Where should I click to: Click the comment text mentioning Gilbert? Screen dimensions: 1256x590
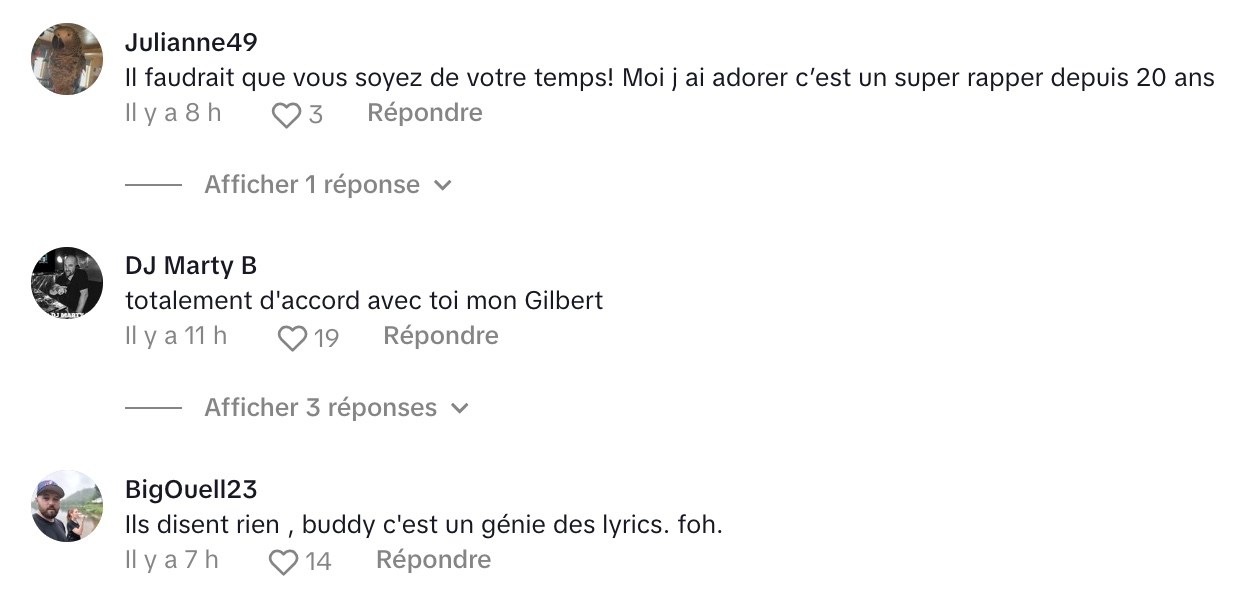tap(364, 300)
